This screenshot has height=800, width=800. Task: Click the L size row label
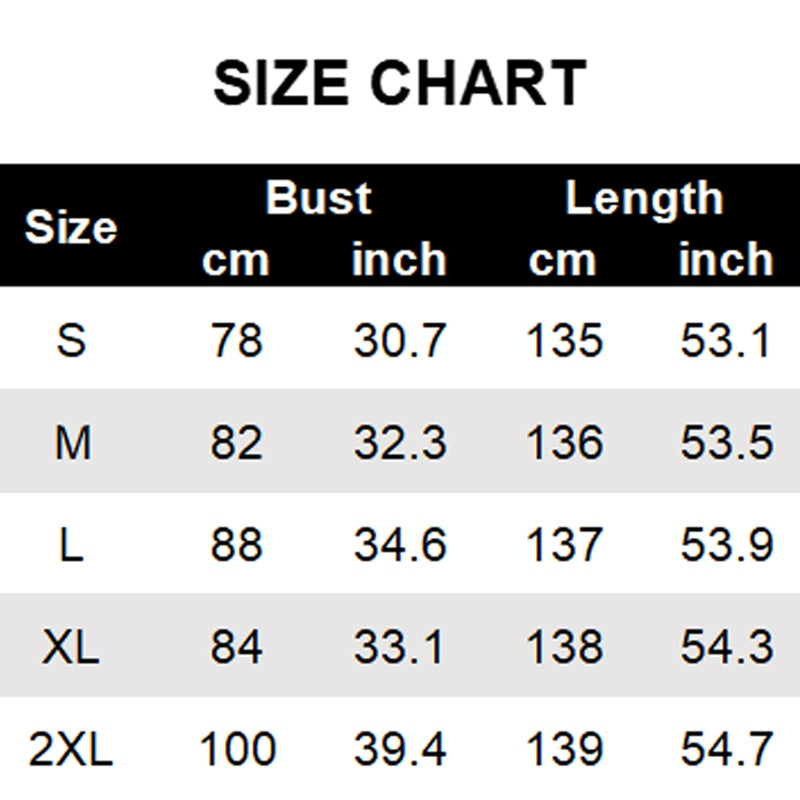[x=71, y=545]
